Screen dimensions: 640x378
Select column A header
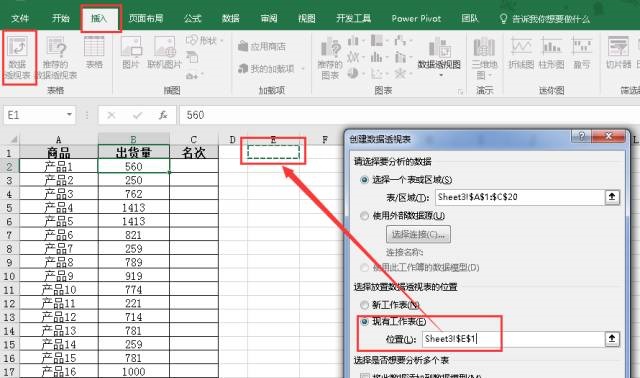(58, 139)
